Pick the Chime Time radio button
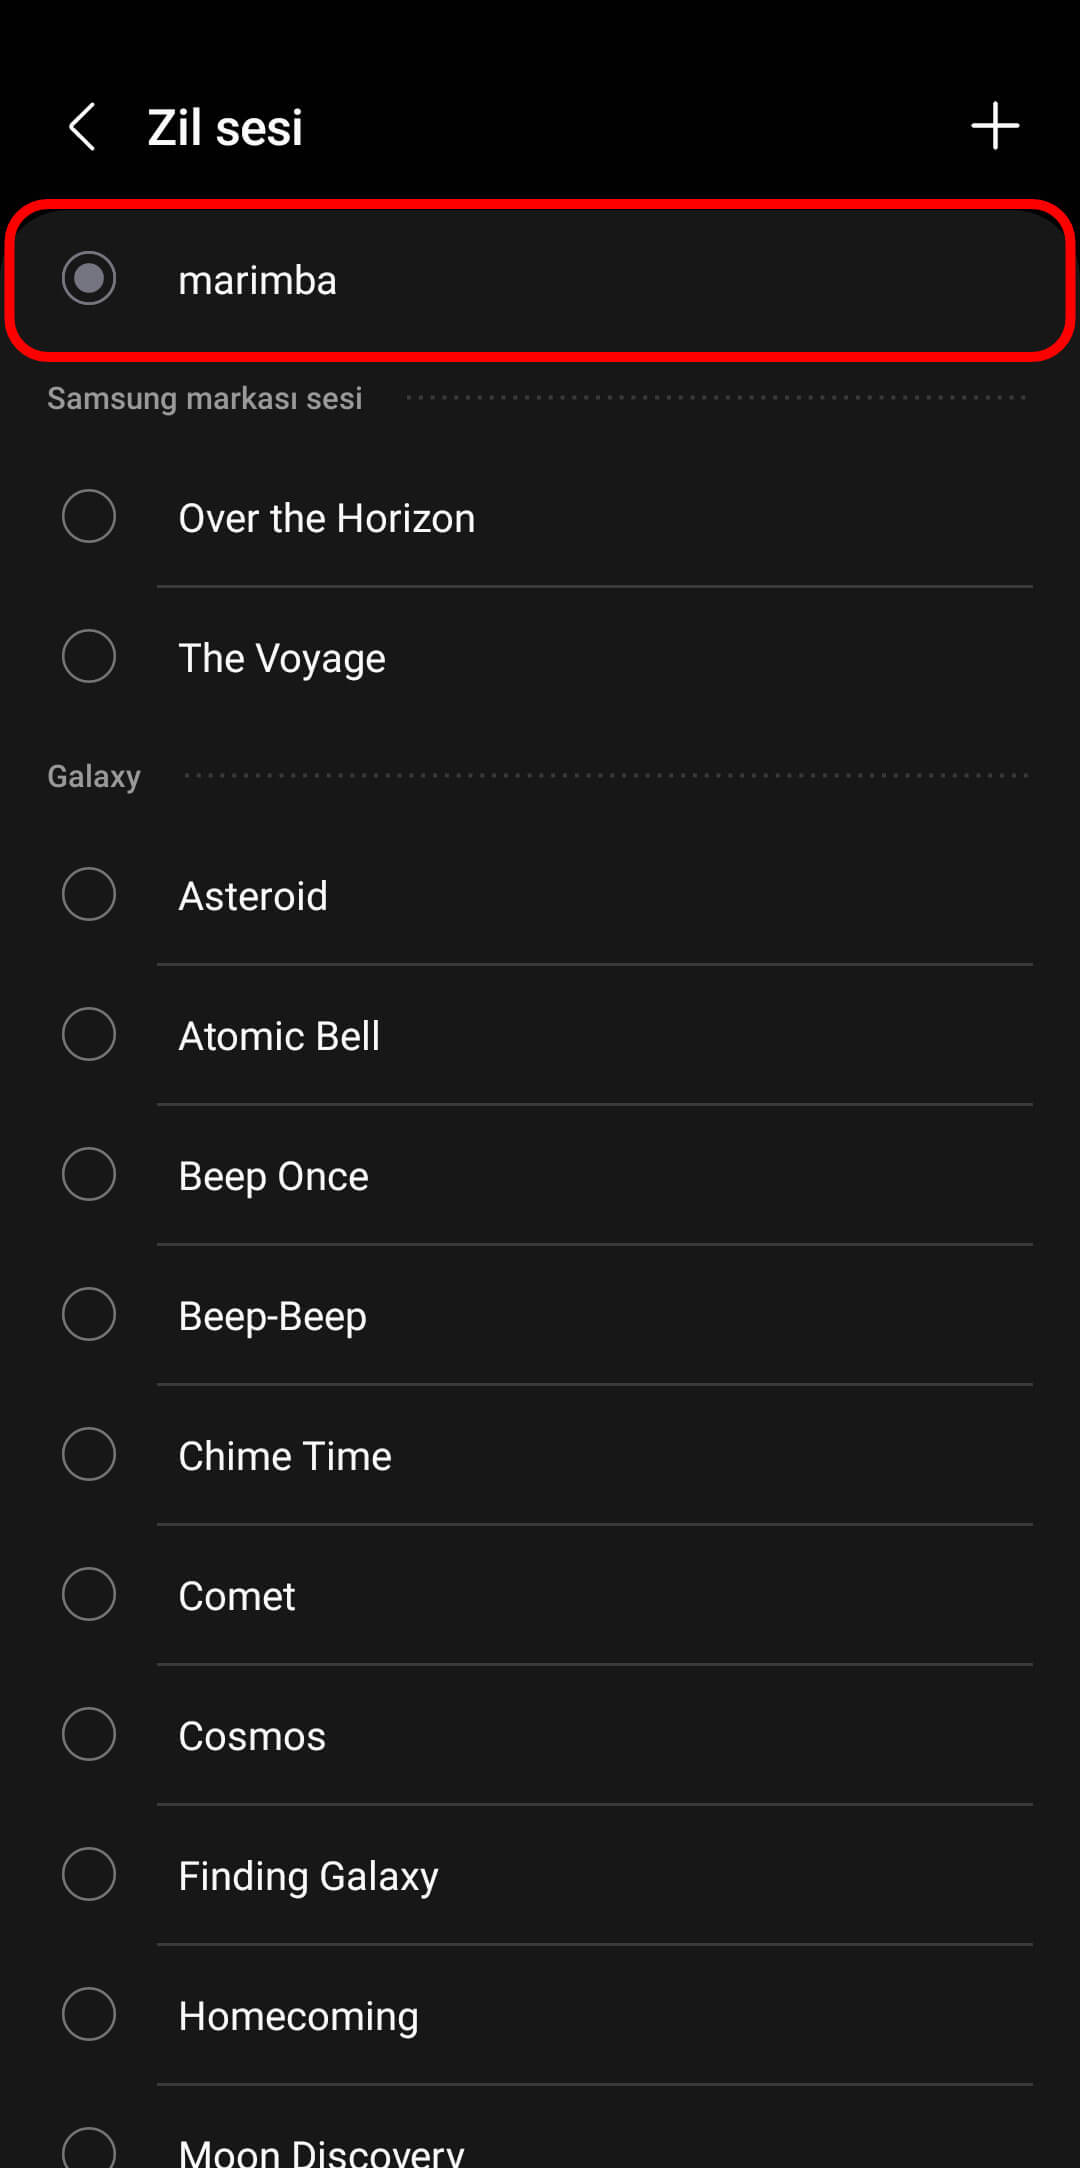1080x2168 pixels. coord(89,1454)
